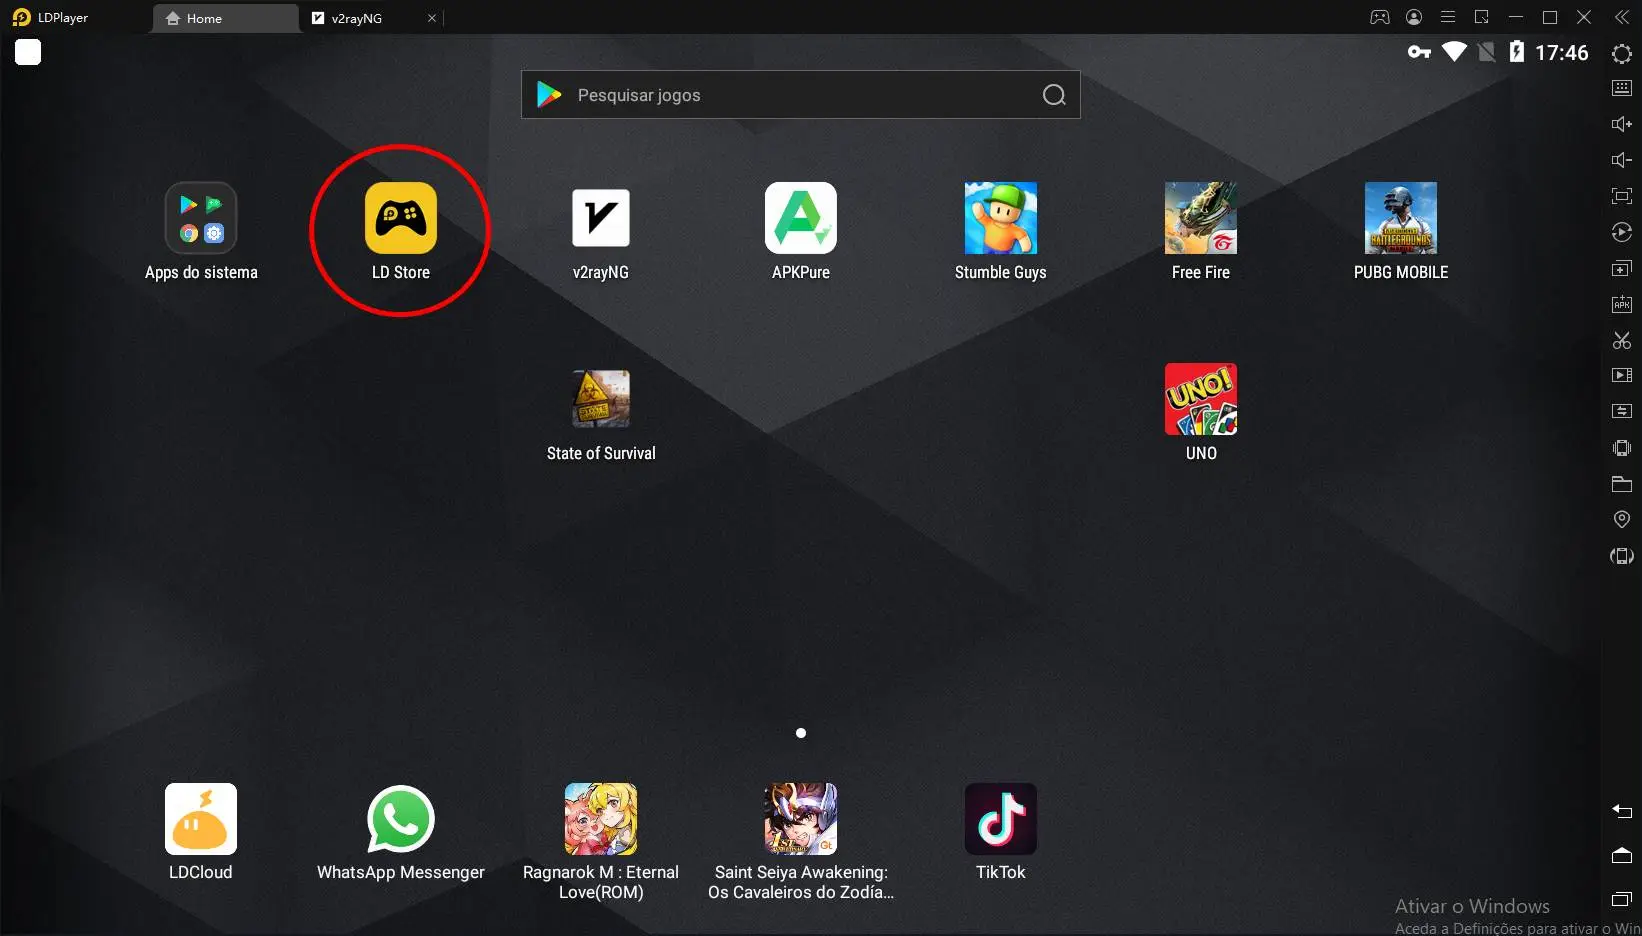
Task: Click the Wi-Fi status icon
Action: pos(1454,52)
